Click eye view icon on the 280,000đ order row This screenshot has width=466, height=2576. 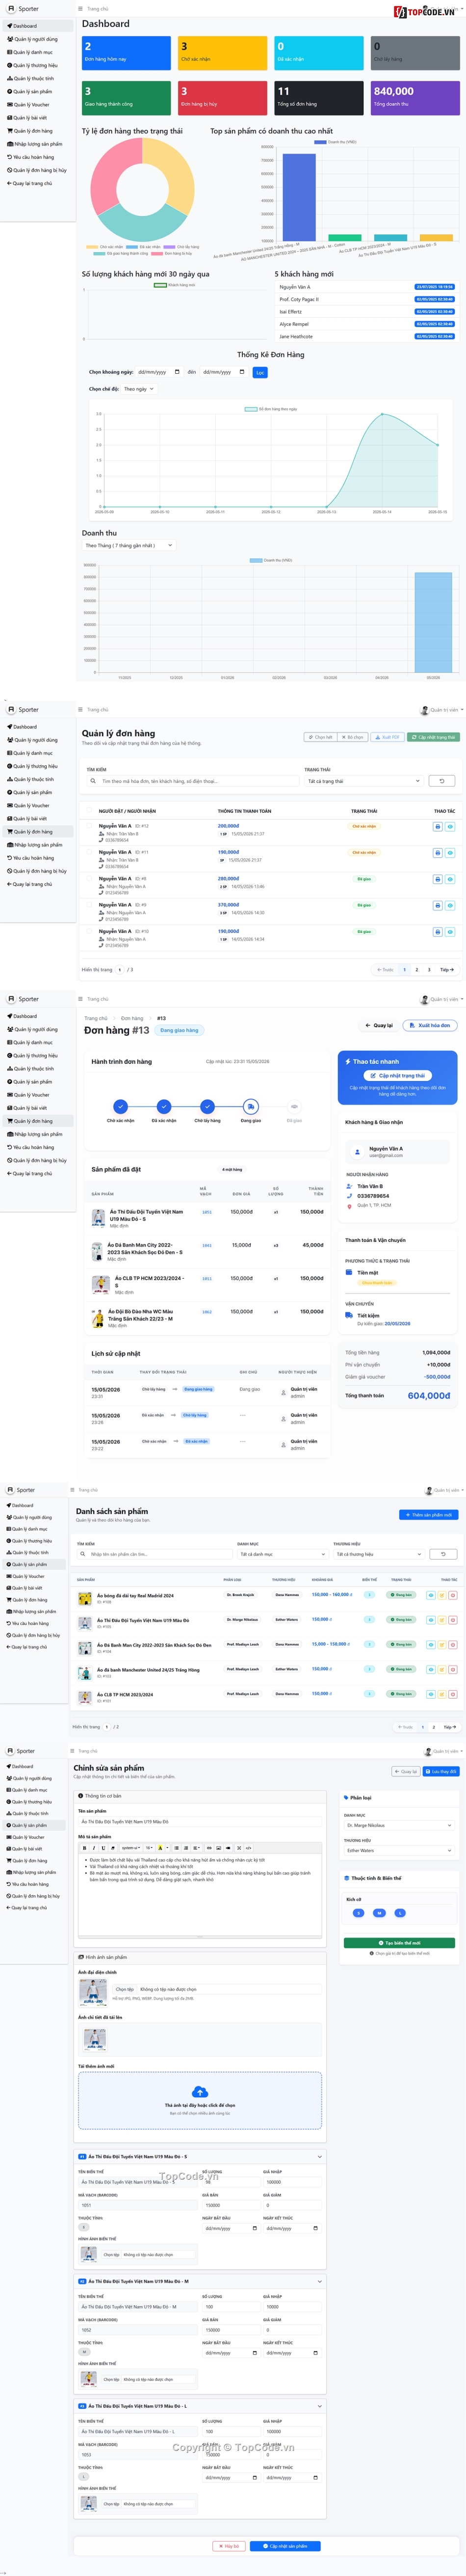tap(450, 879)
